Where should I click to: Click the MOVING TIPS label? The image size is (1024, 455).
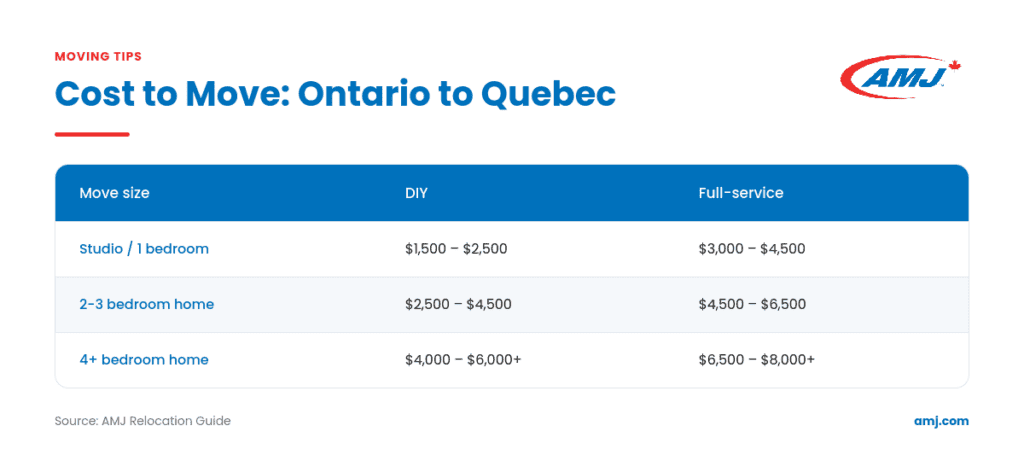coord(98,57)
